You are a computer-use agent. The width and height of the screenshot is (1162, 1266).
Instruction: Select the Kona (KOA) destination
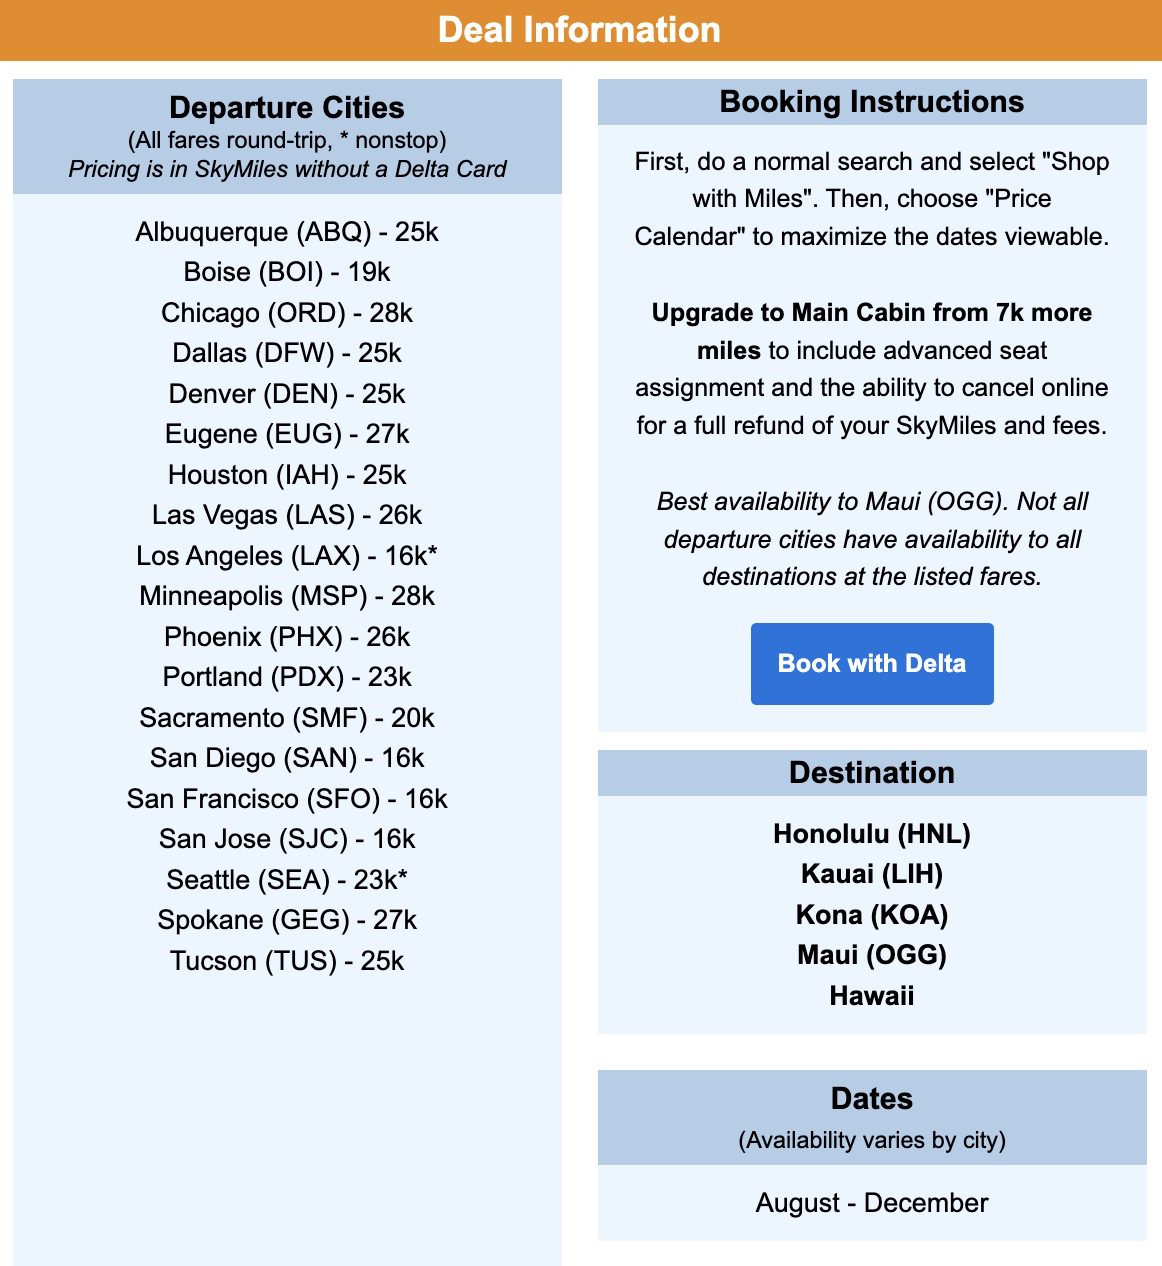click(x=871, y=914)
